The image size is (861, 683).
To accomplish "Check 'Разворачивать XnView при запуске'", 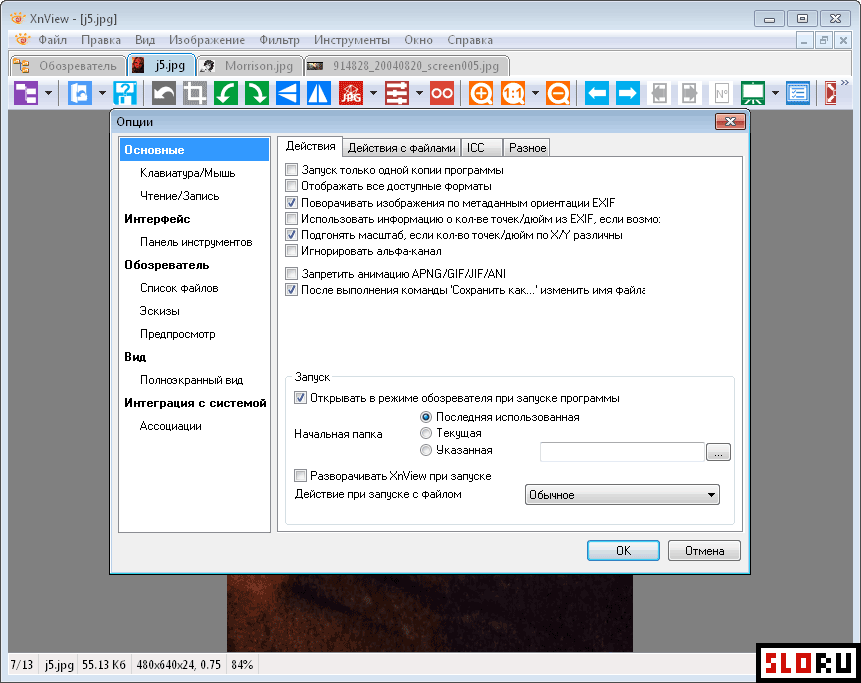I will tap(301, 476).
